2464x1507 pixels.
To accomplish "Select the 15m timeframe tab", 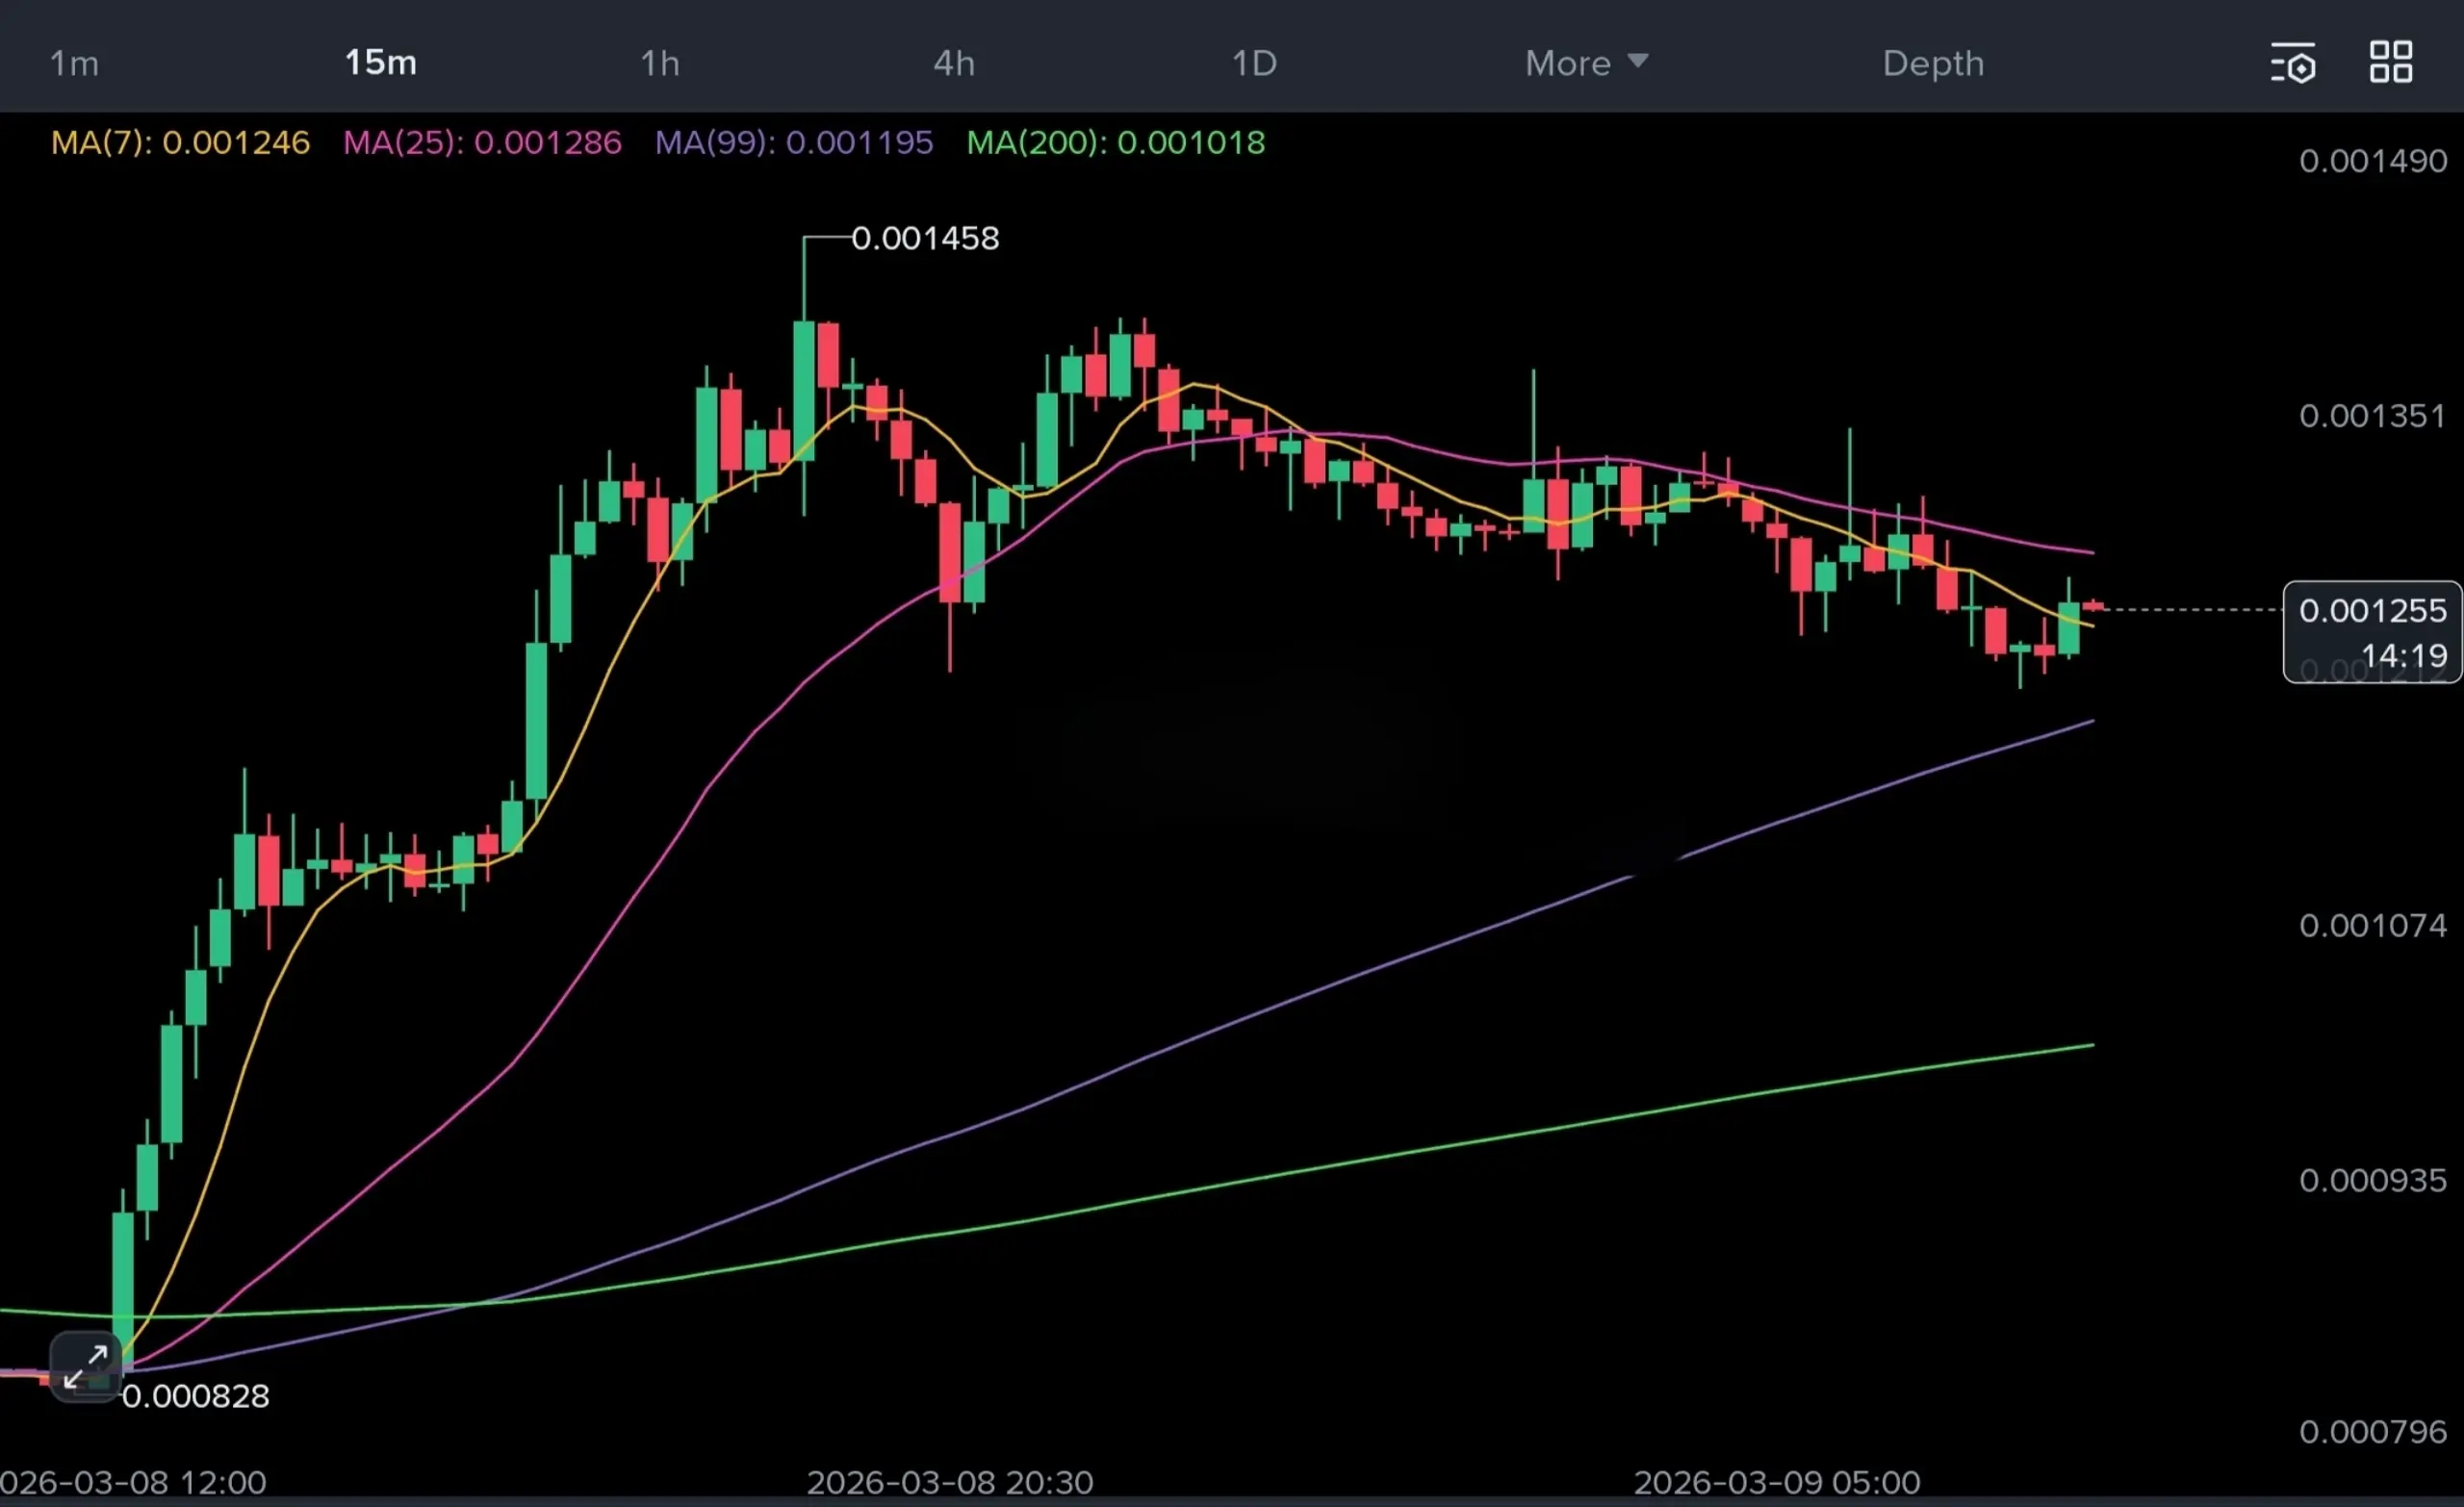I will coord(380,62).
